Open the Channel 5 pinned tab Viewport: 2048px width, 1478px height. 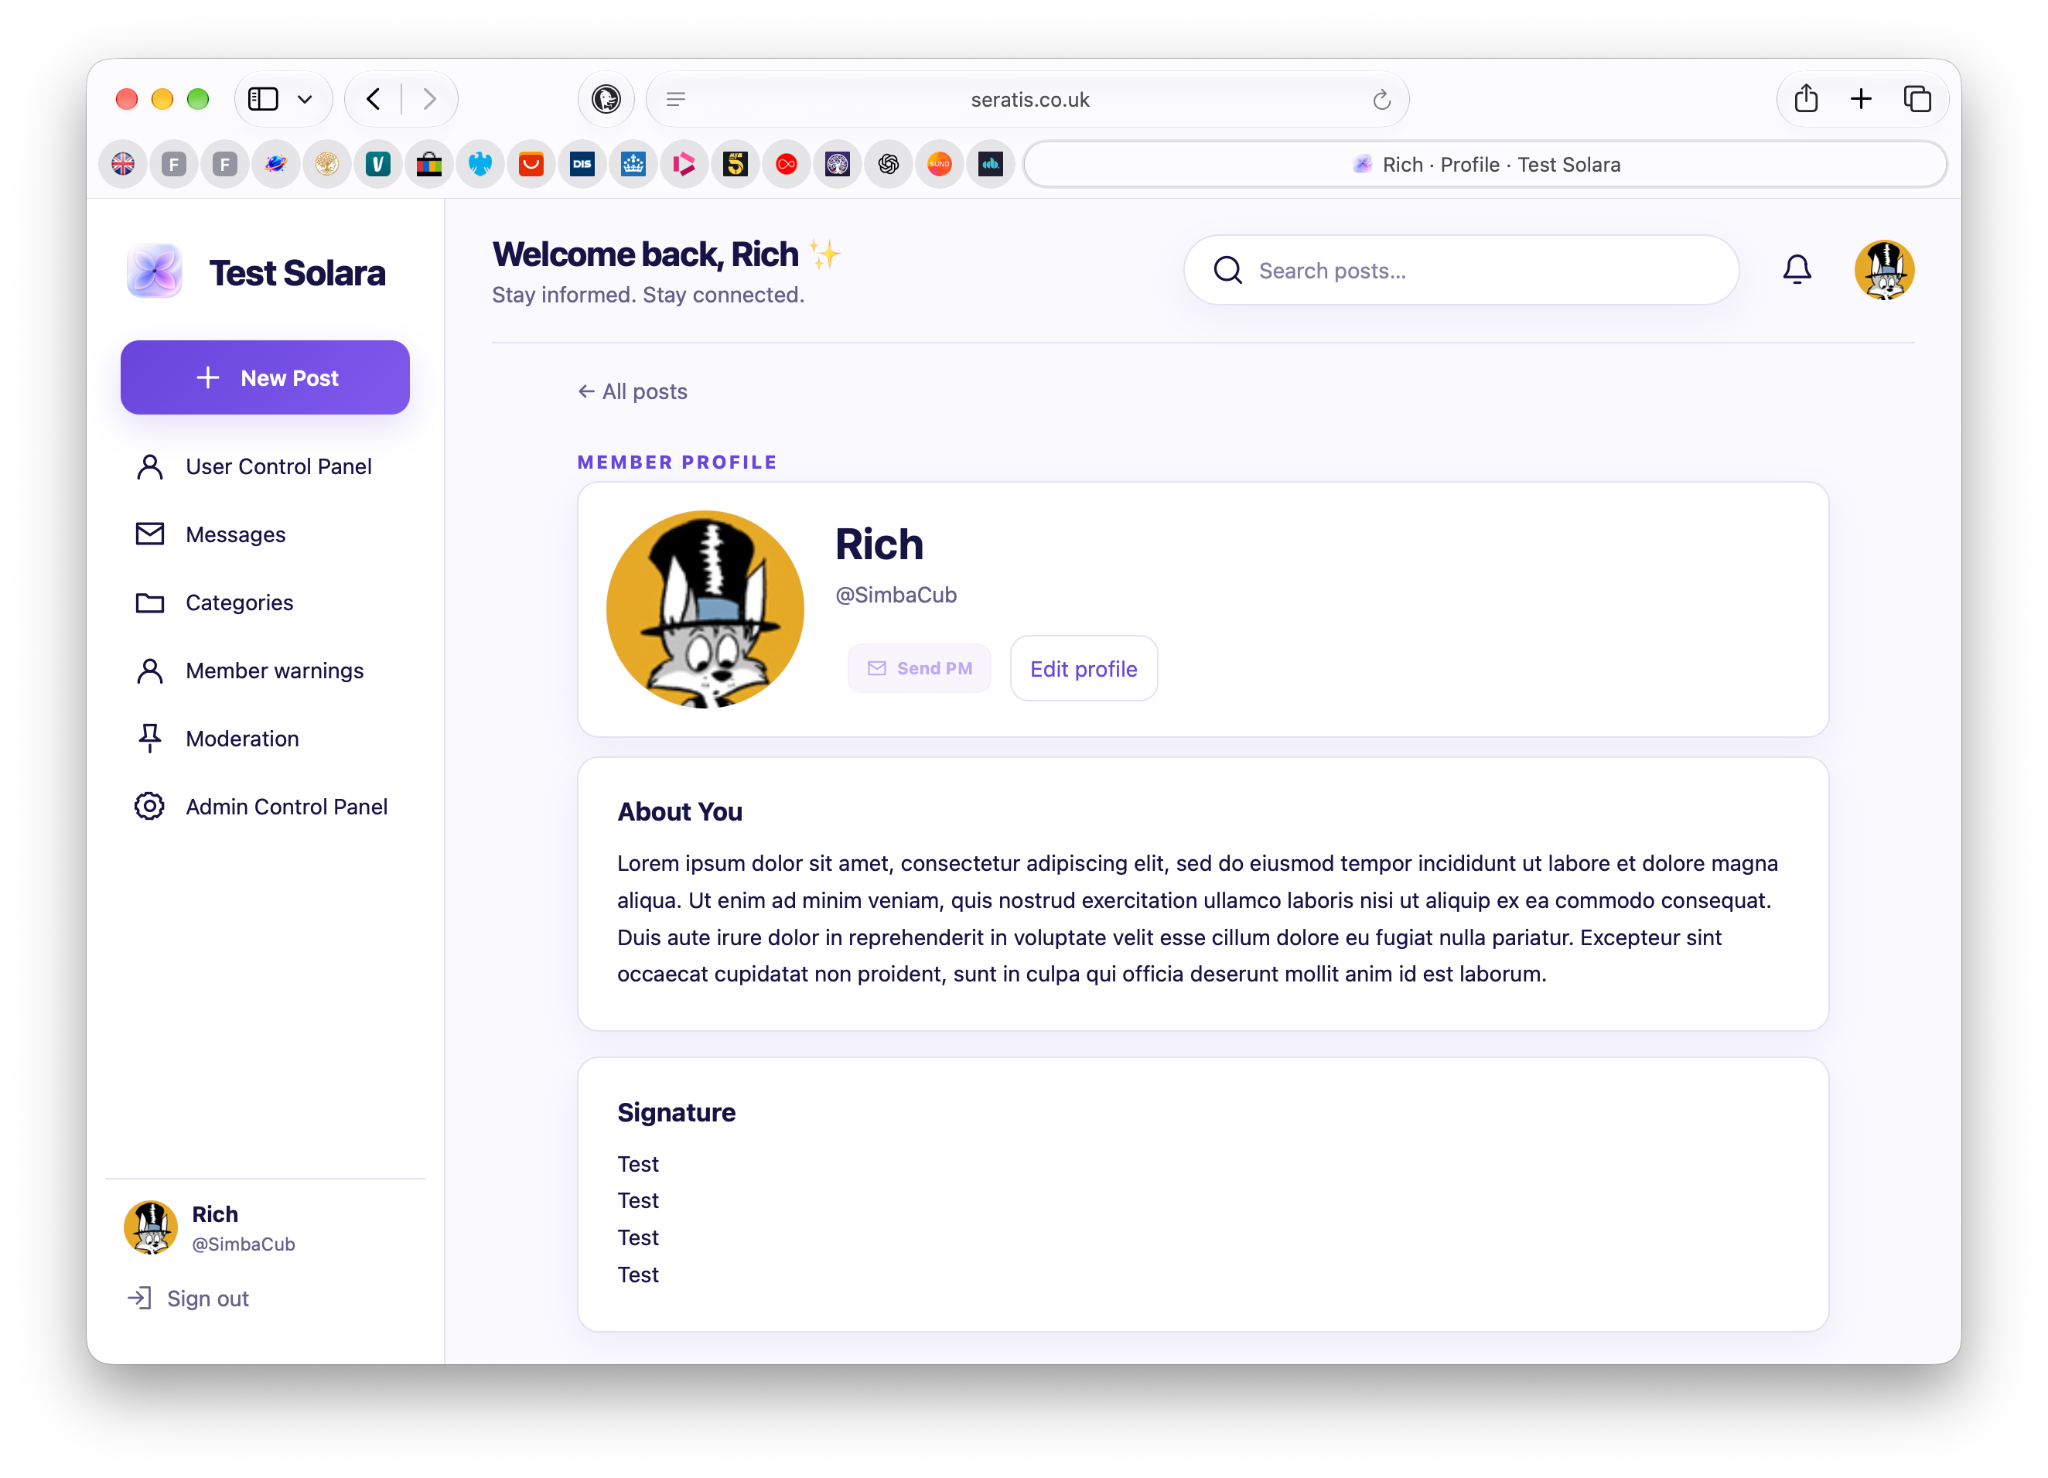tap(735, 164)
